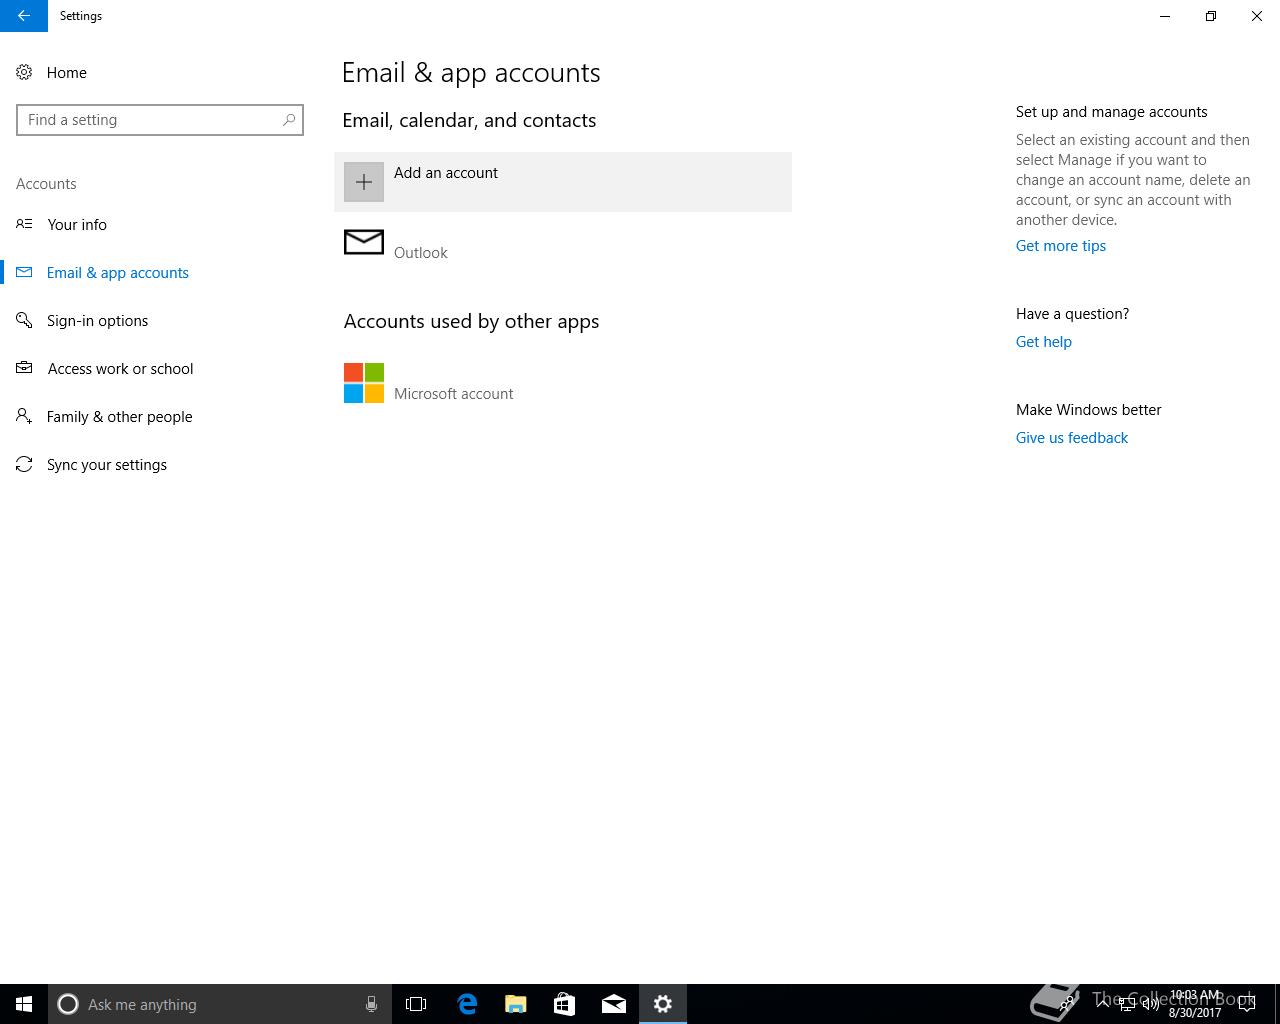Click the plus icon for Add an account
This screenshot has width=1280, height=1024.
point(364,182)
